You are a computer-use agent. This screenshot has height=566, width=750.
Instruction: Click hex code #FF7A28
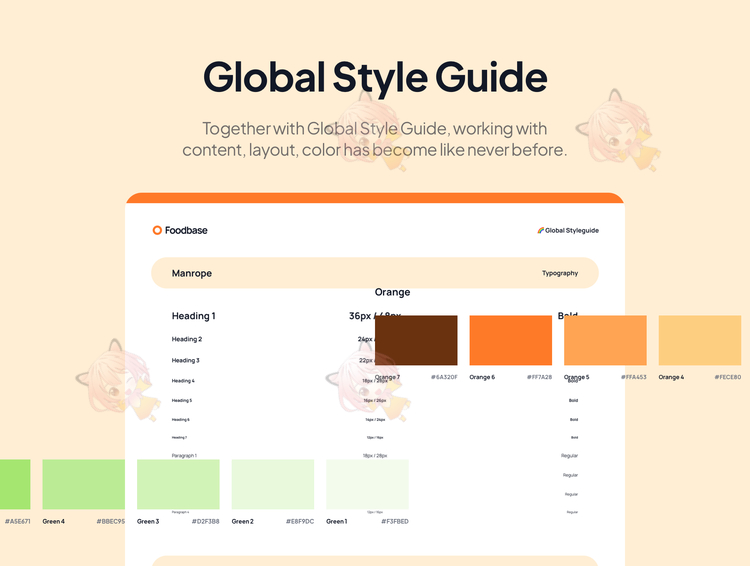pyautogui.click(x=540, y=377)
